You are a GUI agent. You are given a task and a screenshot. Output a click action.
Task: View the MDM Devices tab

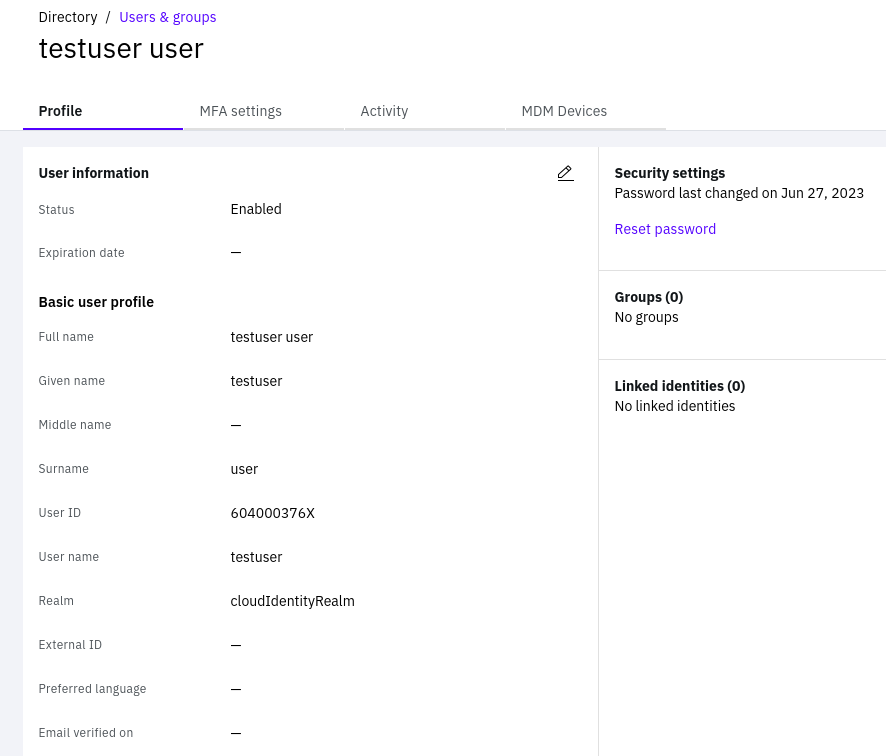pos(564,111)
